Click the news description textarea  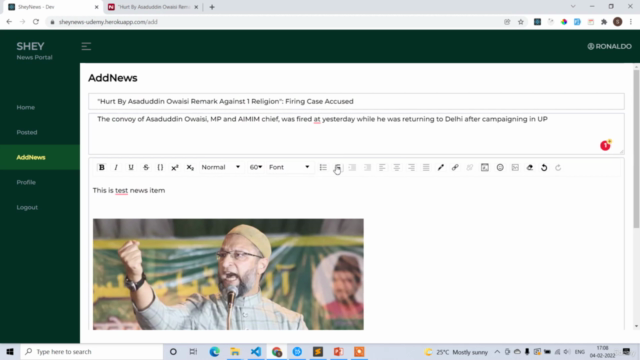pos(356,134)
